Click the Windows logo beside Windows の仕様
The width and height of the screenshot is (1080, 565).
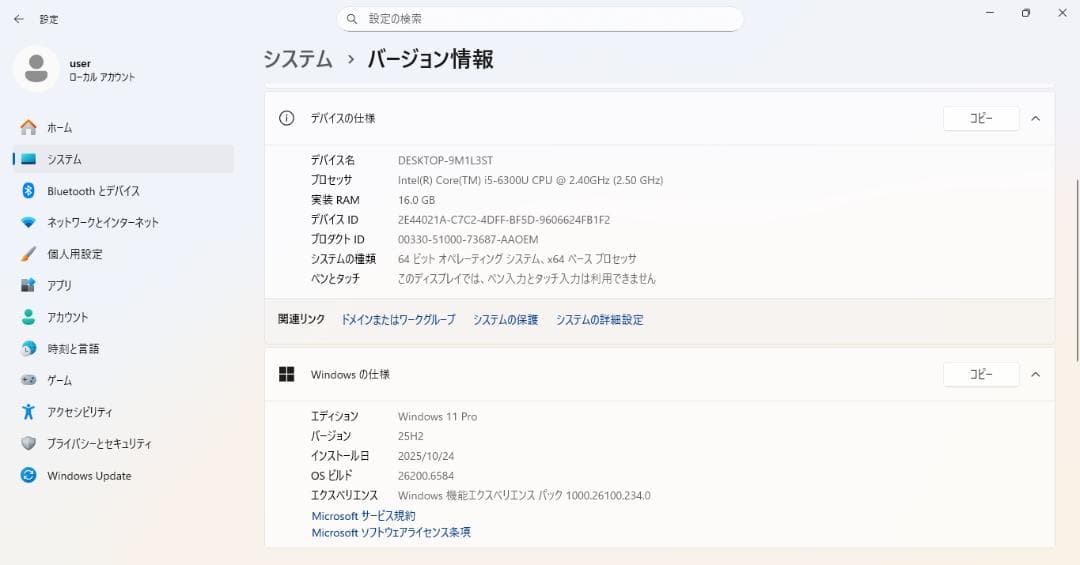coord(287,374)
